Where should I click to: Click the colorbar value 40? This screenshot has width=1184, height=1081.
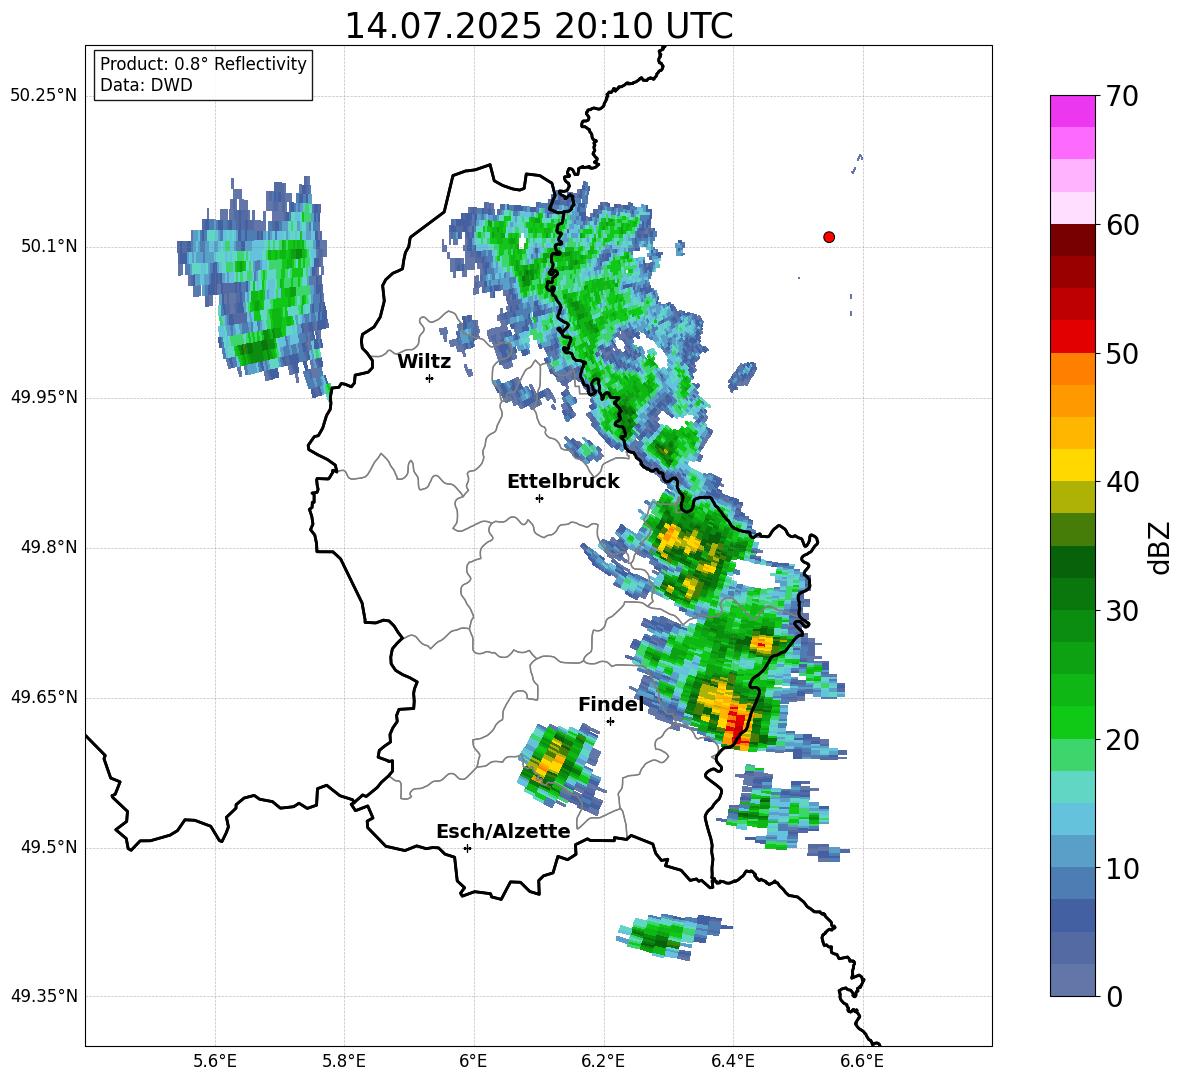(1122, 482)
